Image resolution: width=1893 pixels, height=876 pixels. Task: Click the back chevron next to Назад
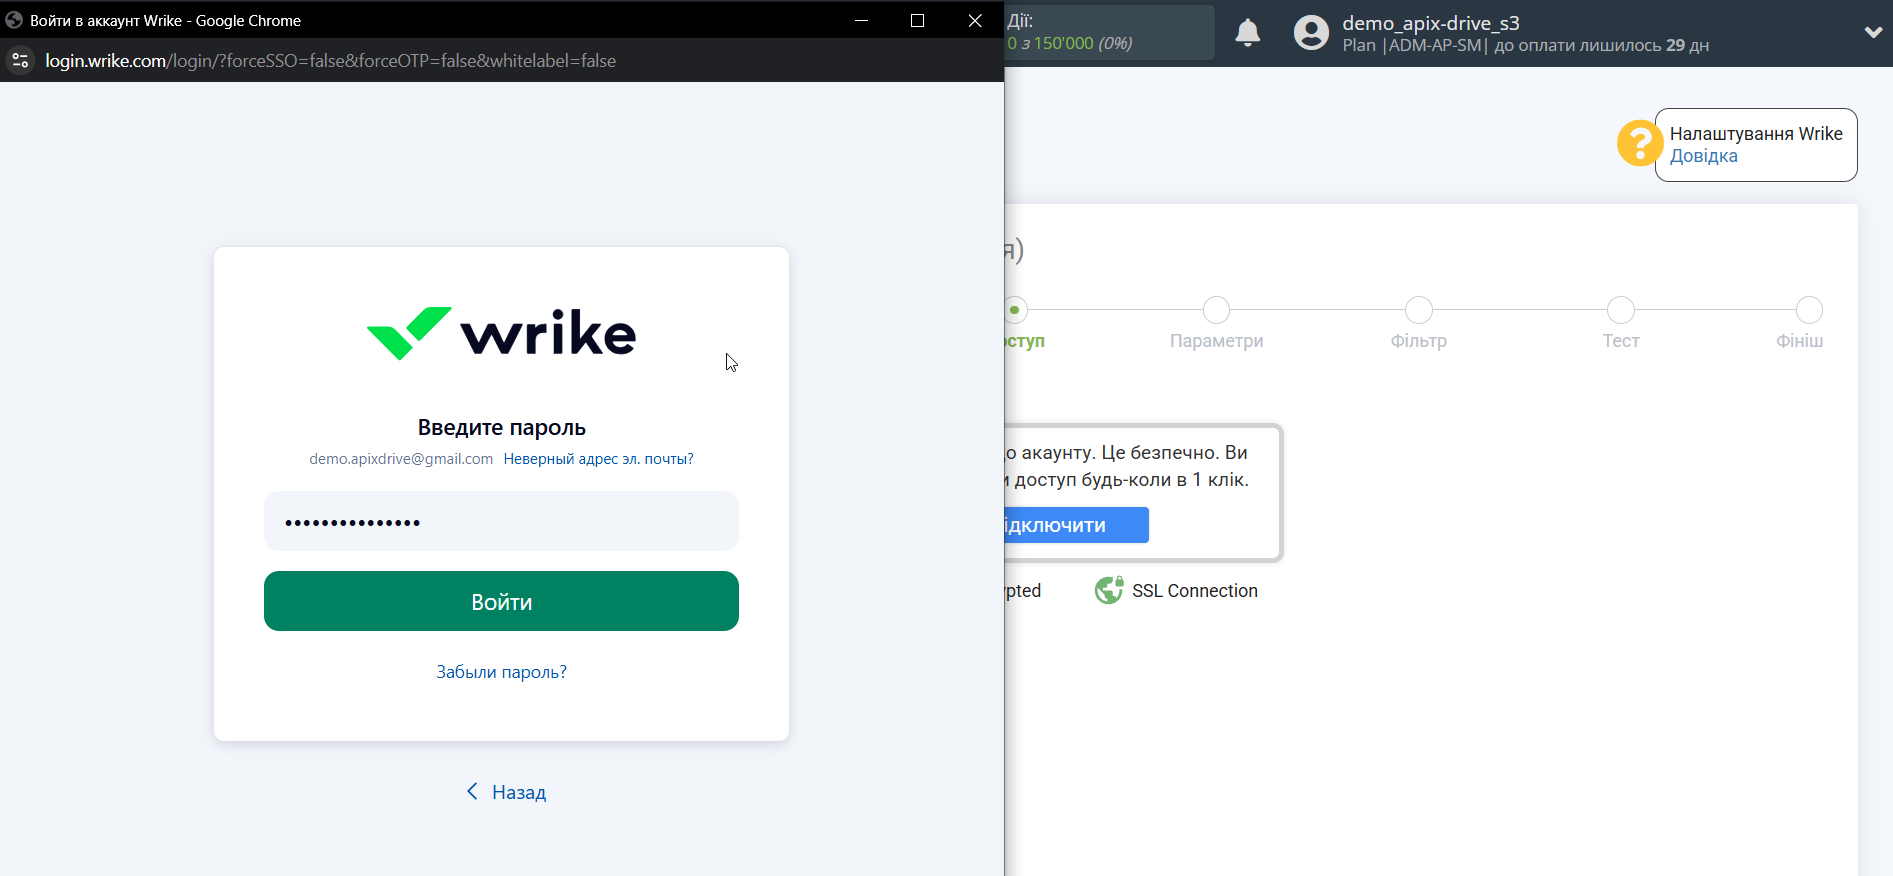472,791
